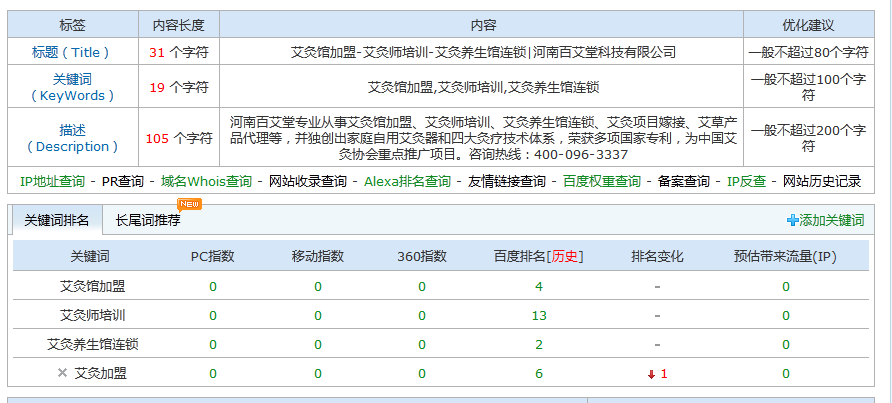This screenshot has width=892, height=403.
Task: Open the IP反查 link
Action: (746, 181)
